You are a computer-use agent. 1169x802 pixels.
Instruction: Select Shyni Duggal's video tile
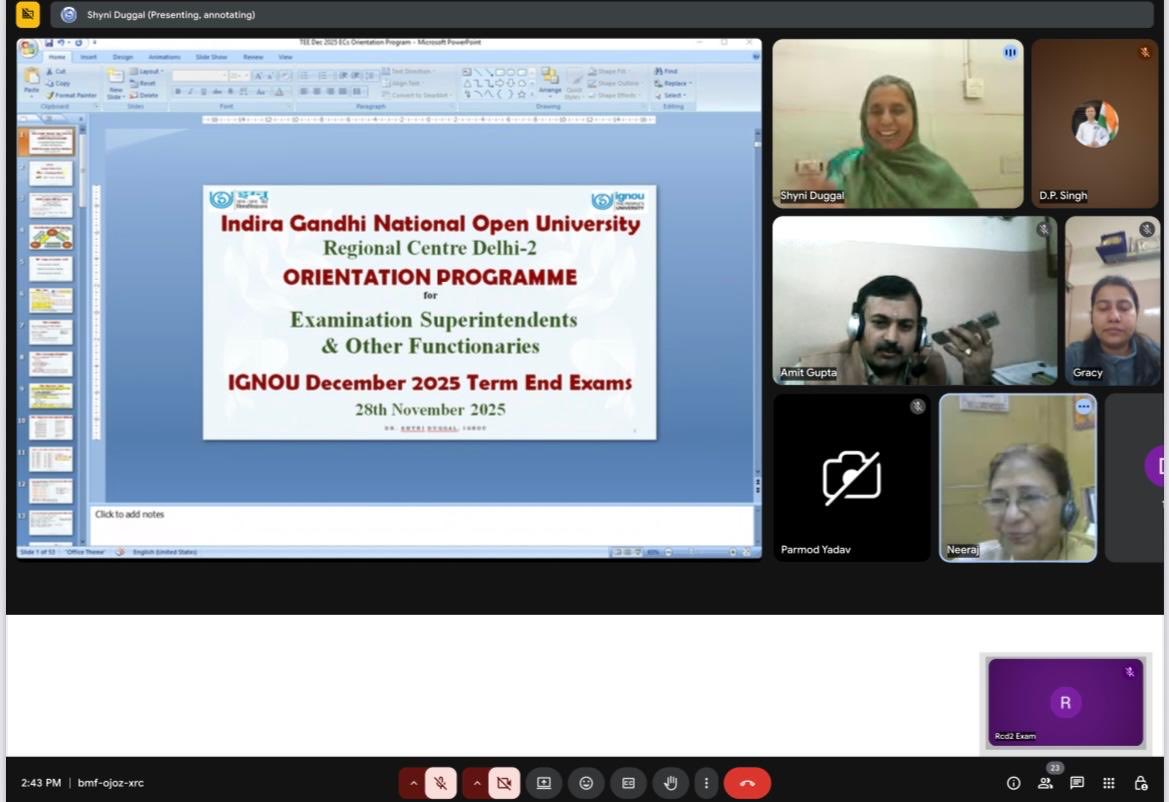898,124
